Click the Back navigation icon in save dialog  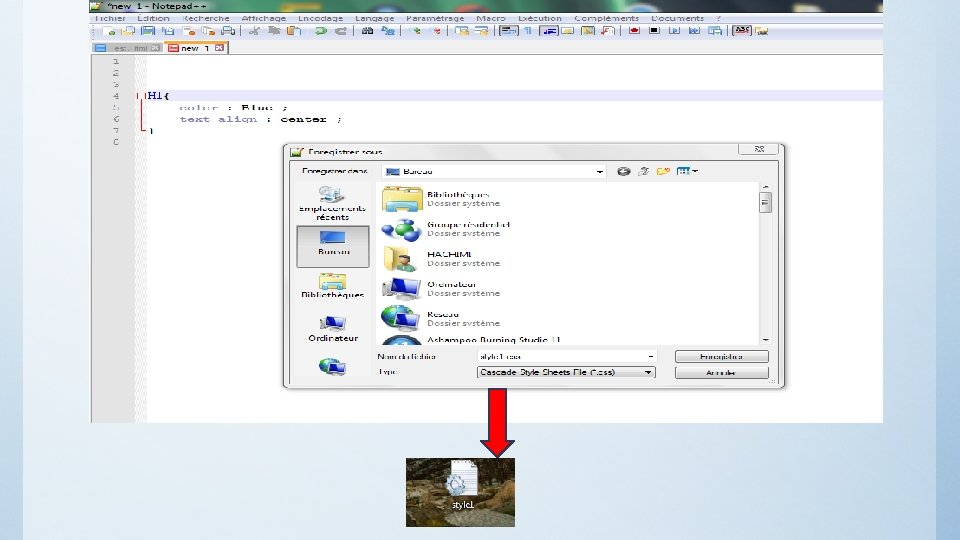(x=623, y=171)
